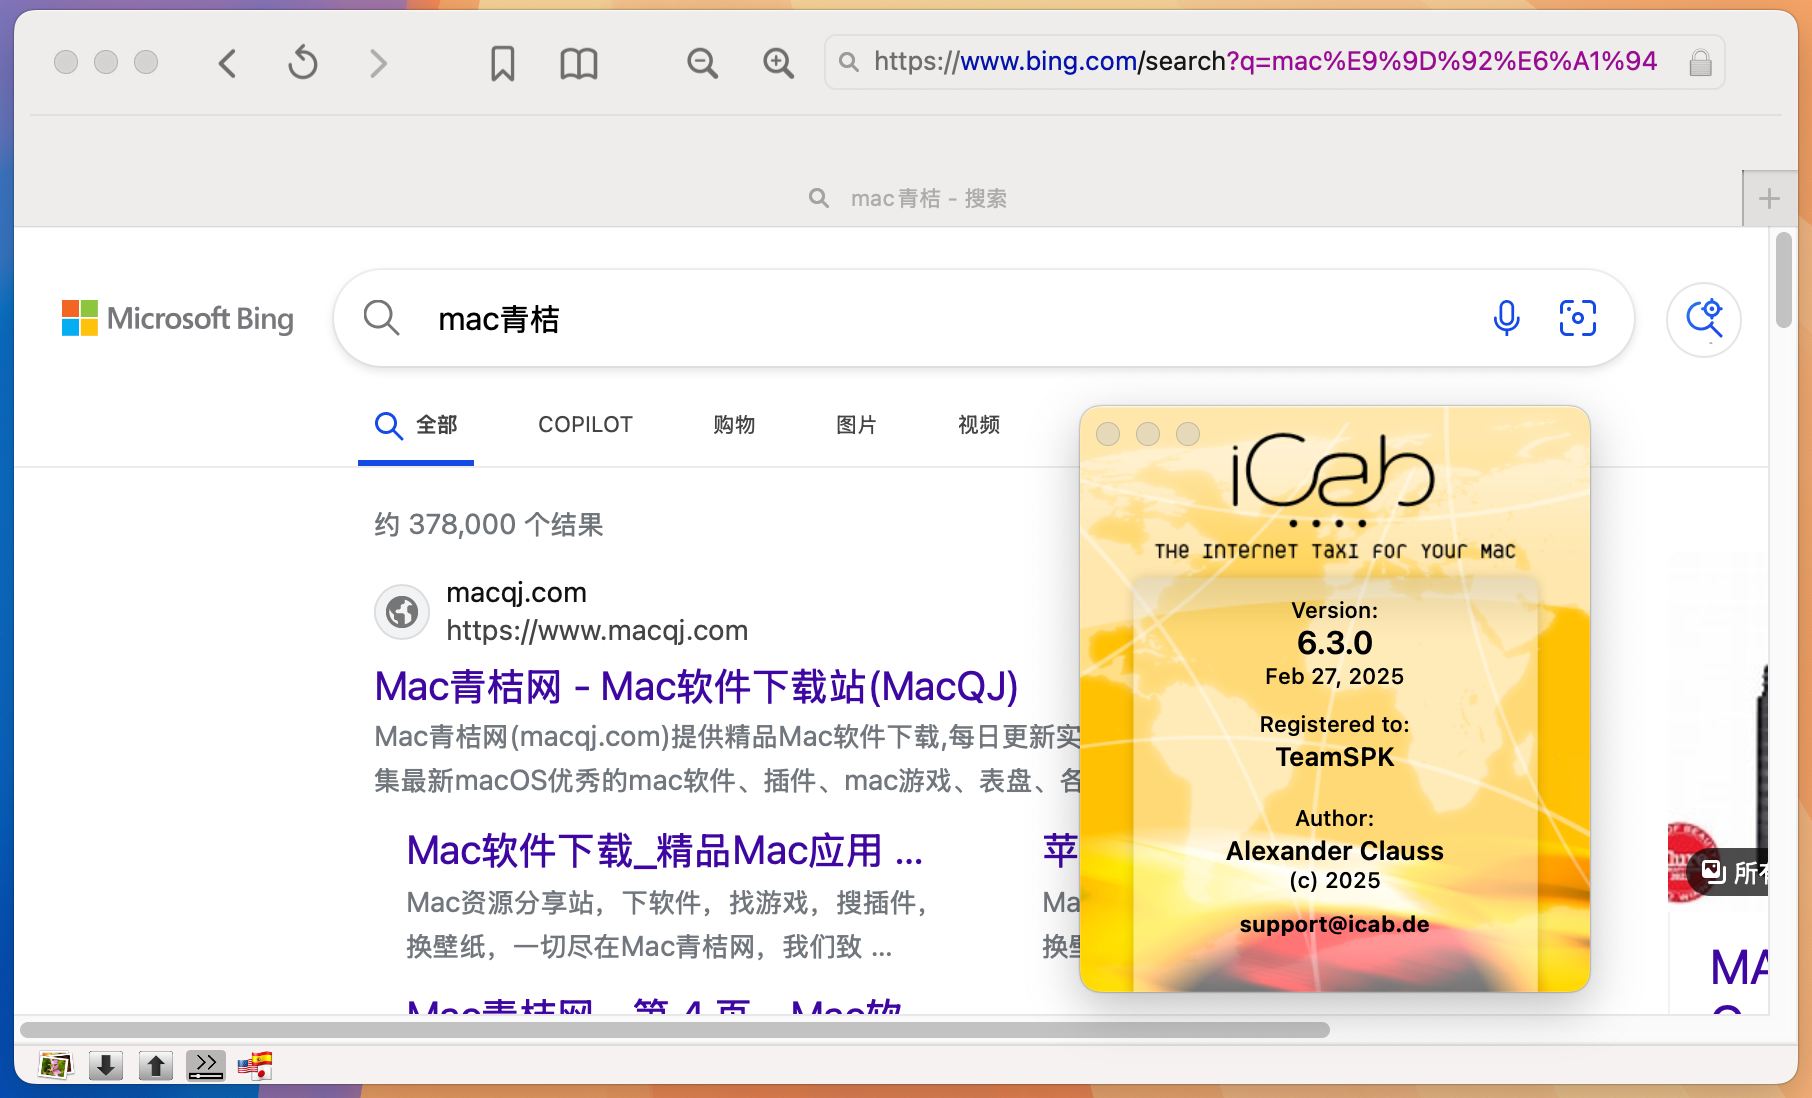Click the Microsoft Bing logo
The height and width of the screenshot is (1098, 1812).
178,319
